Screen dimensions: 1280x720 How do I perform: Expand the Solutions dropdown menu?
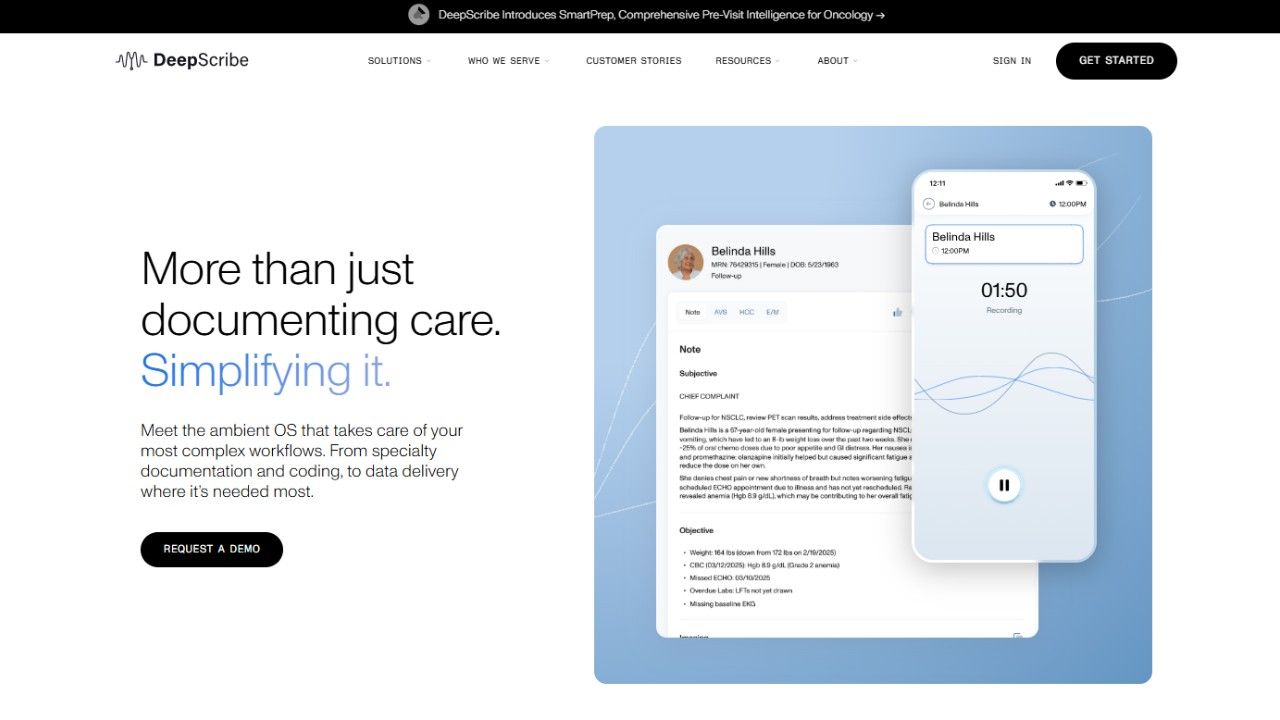tap(399, 61)
